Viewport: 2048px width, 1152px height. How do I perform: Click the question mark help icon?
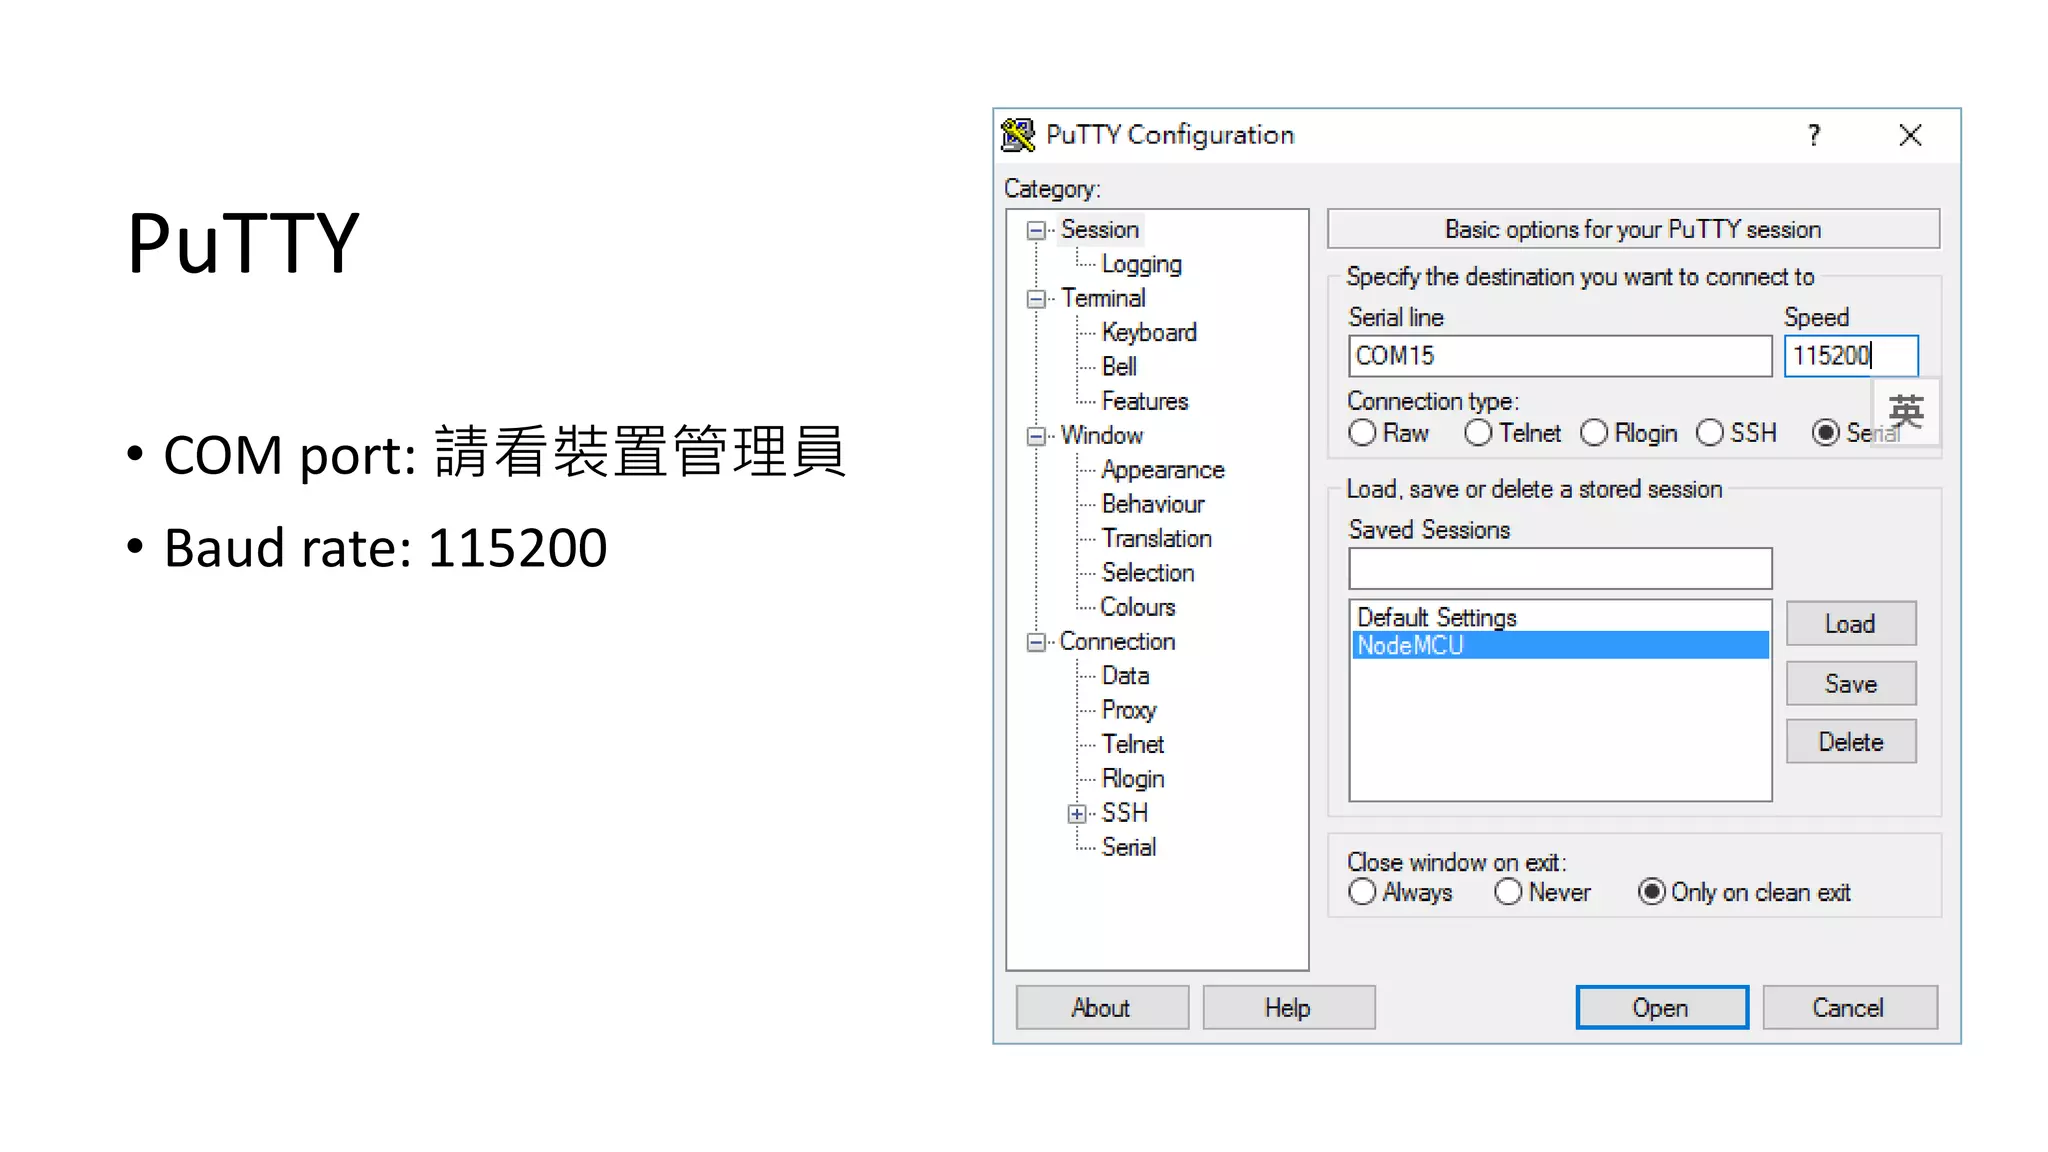[x=1814, y=135]
